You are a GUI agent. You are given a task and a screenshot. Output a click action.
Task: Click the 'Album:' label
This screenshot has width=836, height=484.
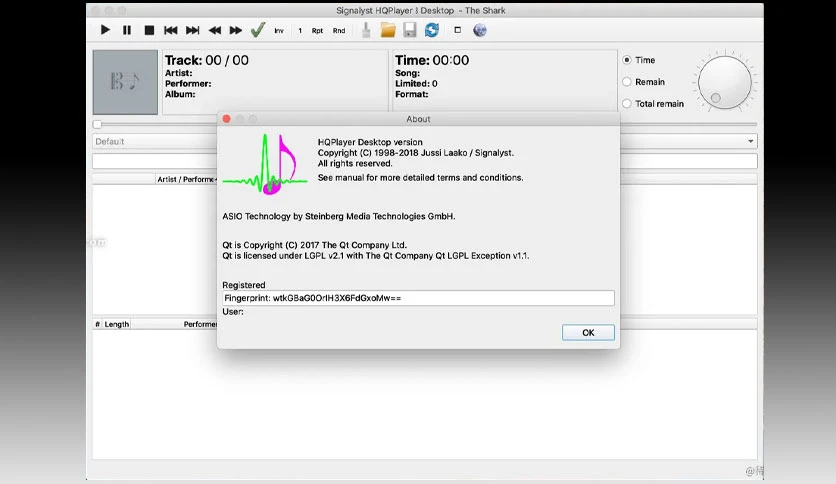point(180,94)
